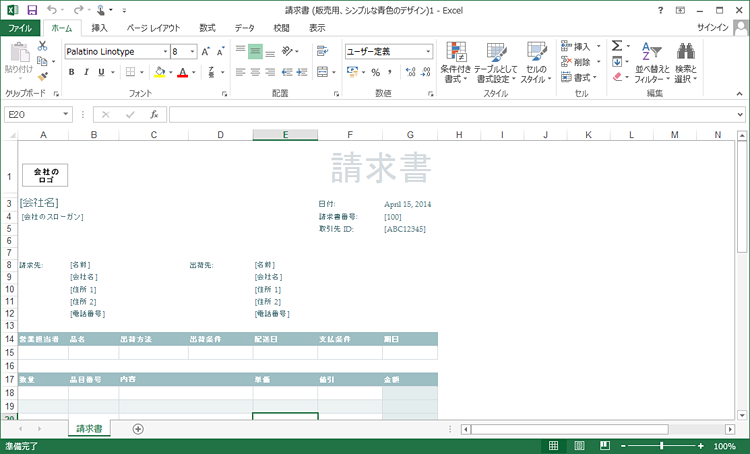This screenshot has height=454, width=750.
Task: Toggle middle vertical alignment button
Action: tap(255, 51)
